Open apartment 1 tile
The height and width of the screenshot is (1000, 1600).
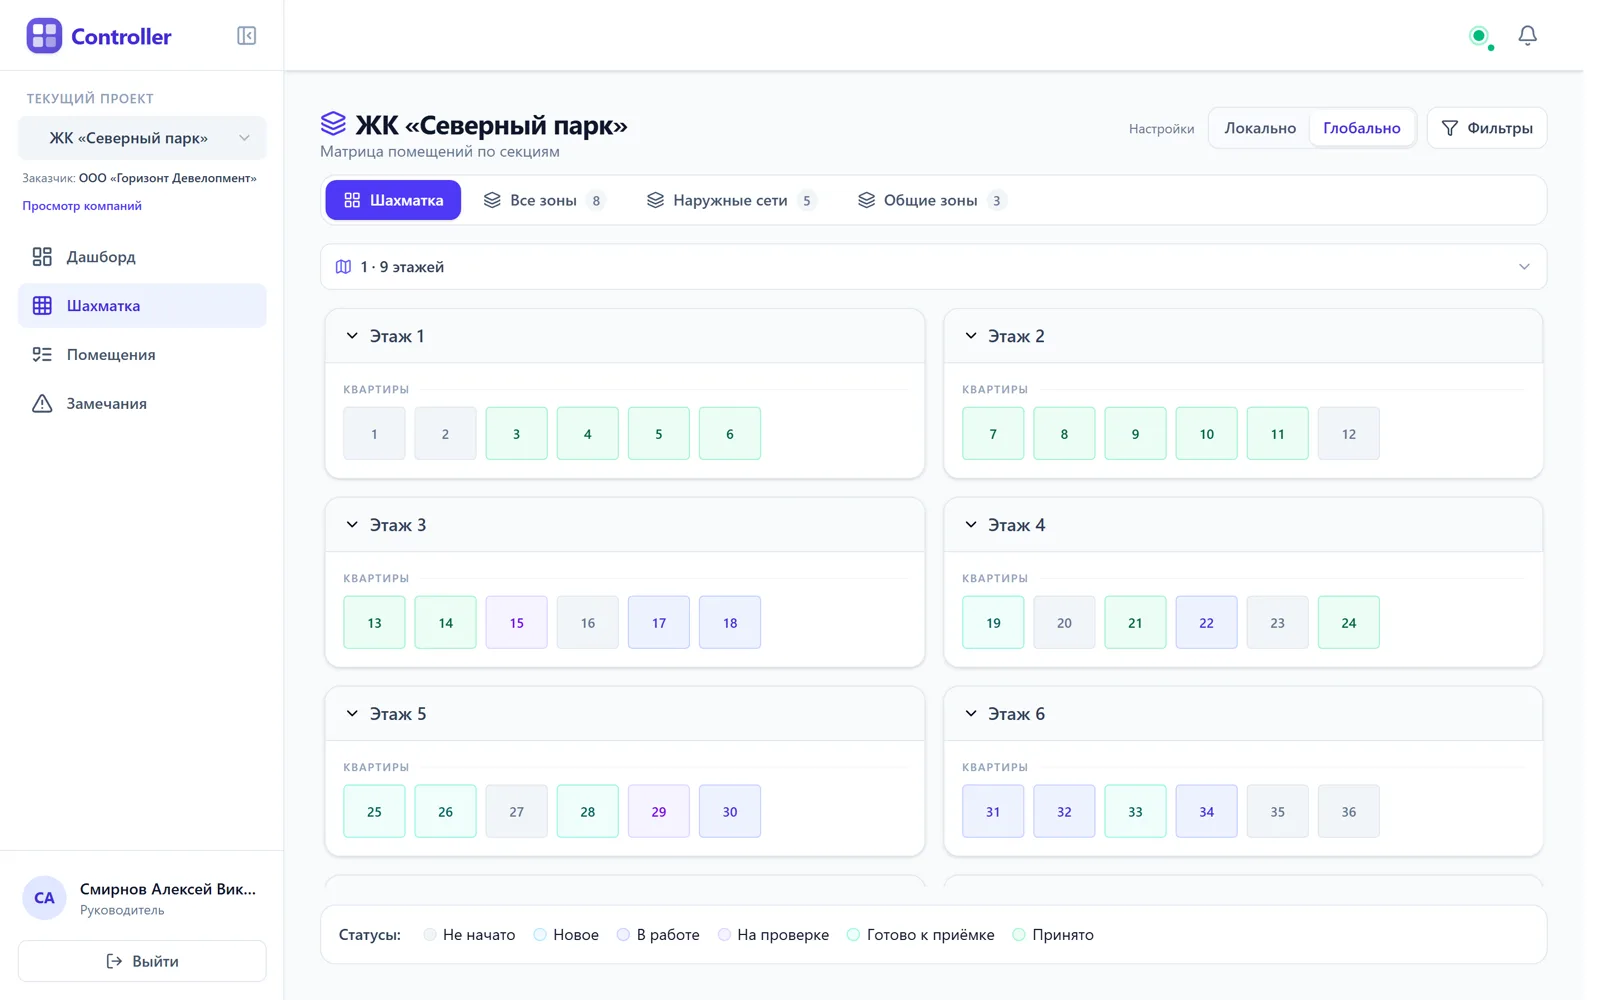point(374,433)
